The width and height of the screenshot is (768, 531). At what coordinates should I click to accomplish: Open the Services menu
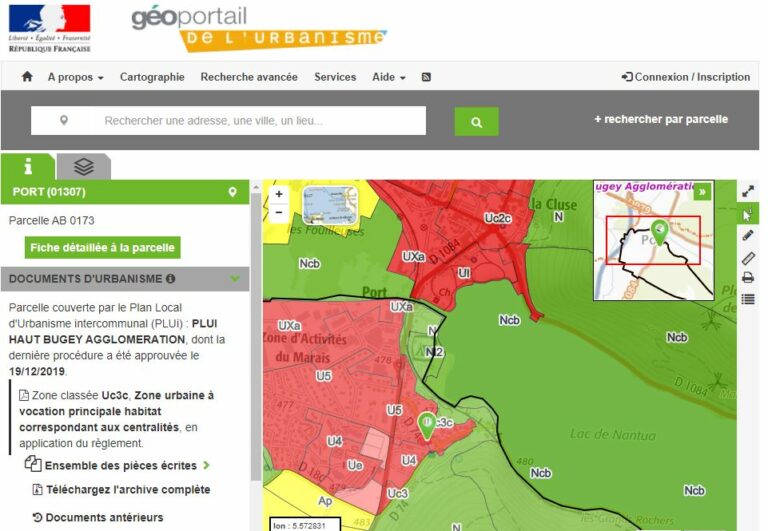[x=335, y=77]
